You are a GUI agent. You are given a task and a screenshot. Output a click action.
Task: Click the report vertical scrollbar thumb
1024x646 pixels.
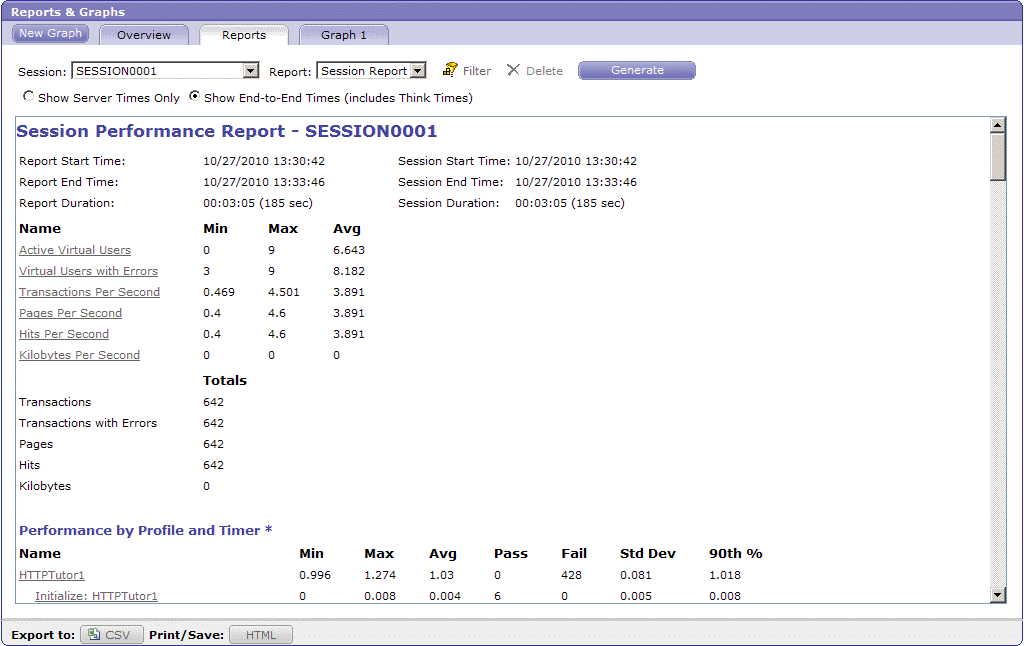click(x=997, y=156)
